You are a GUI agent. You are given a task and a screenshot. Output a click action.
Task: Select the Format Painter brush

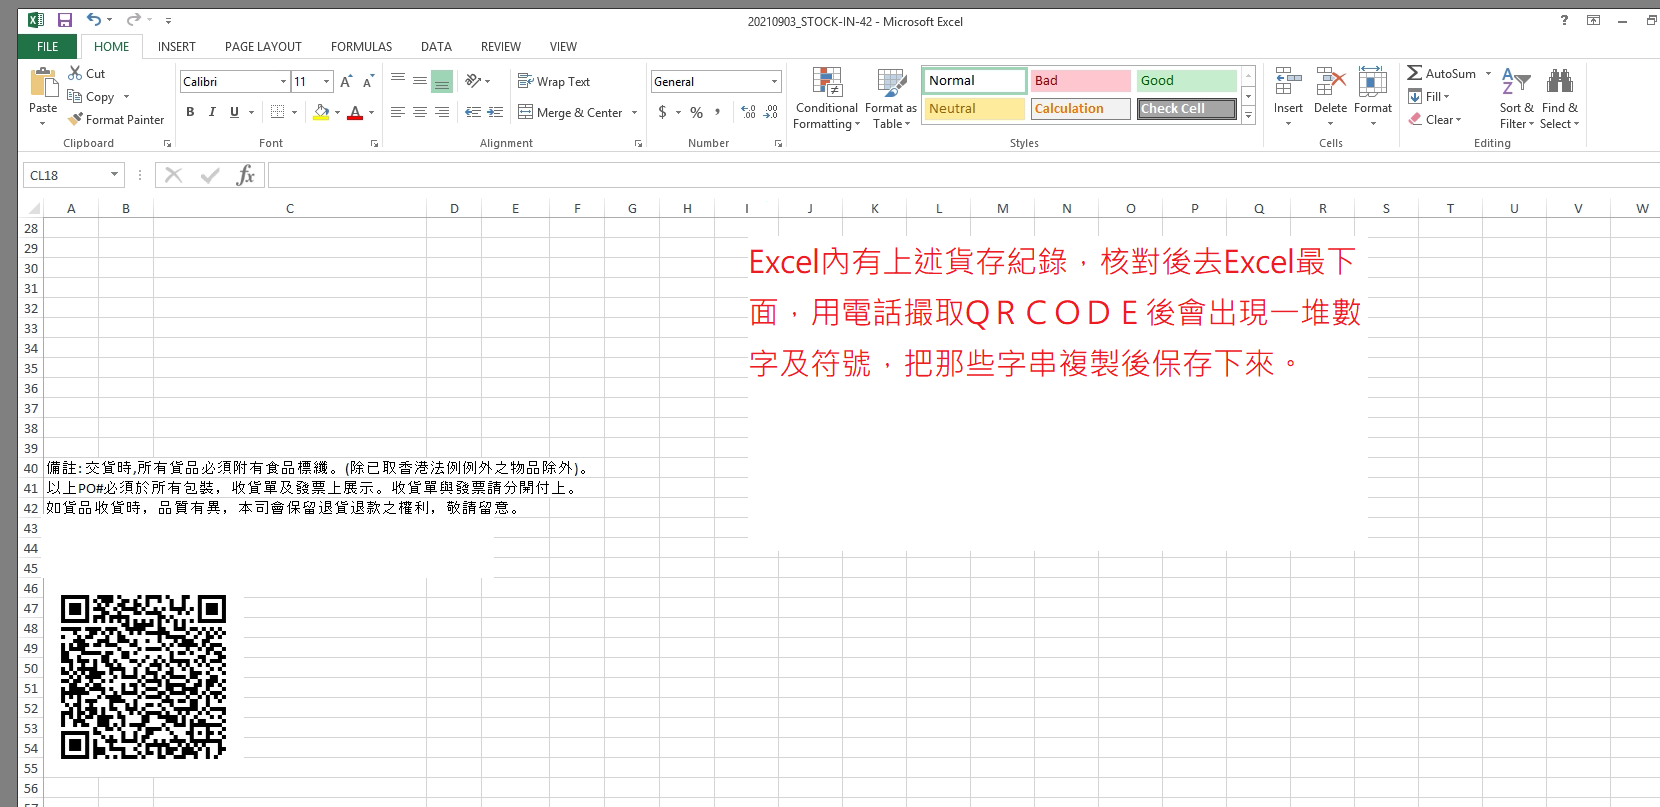click(x=75, y=119)
